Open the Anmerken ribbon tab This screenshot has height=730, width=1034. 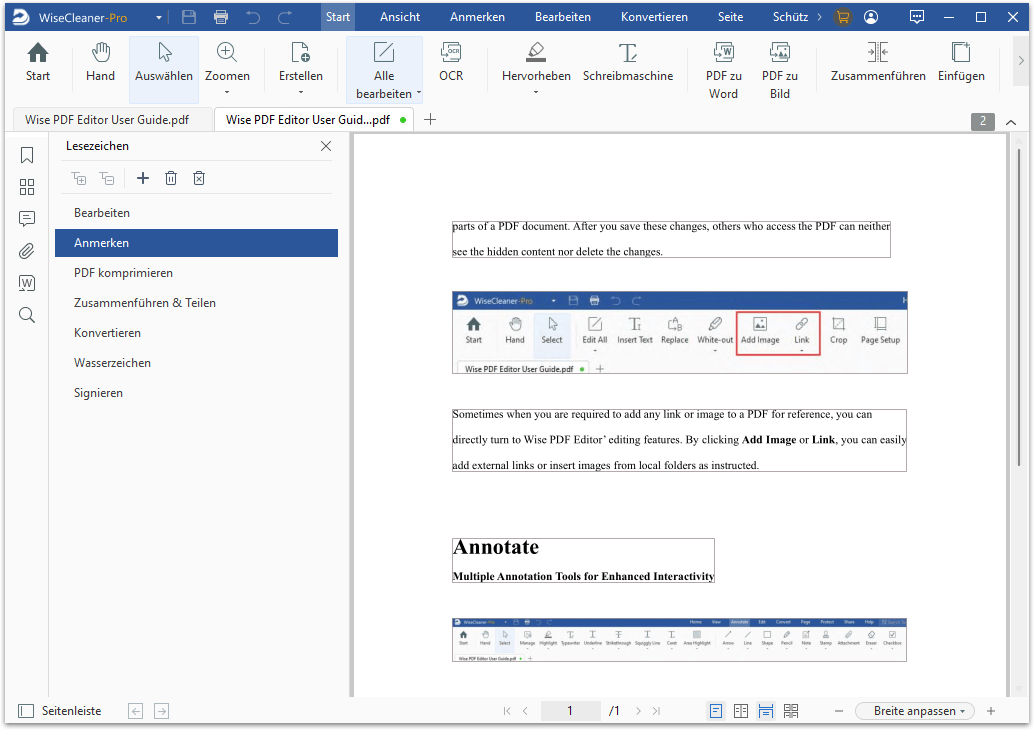click(x=477, y=17)
